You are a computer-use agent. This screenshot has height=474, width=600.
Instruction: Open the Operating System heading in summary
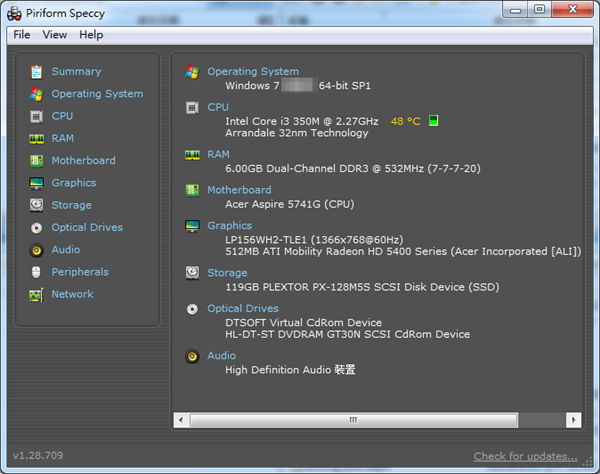pos(252,72)
